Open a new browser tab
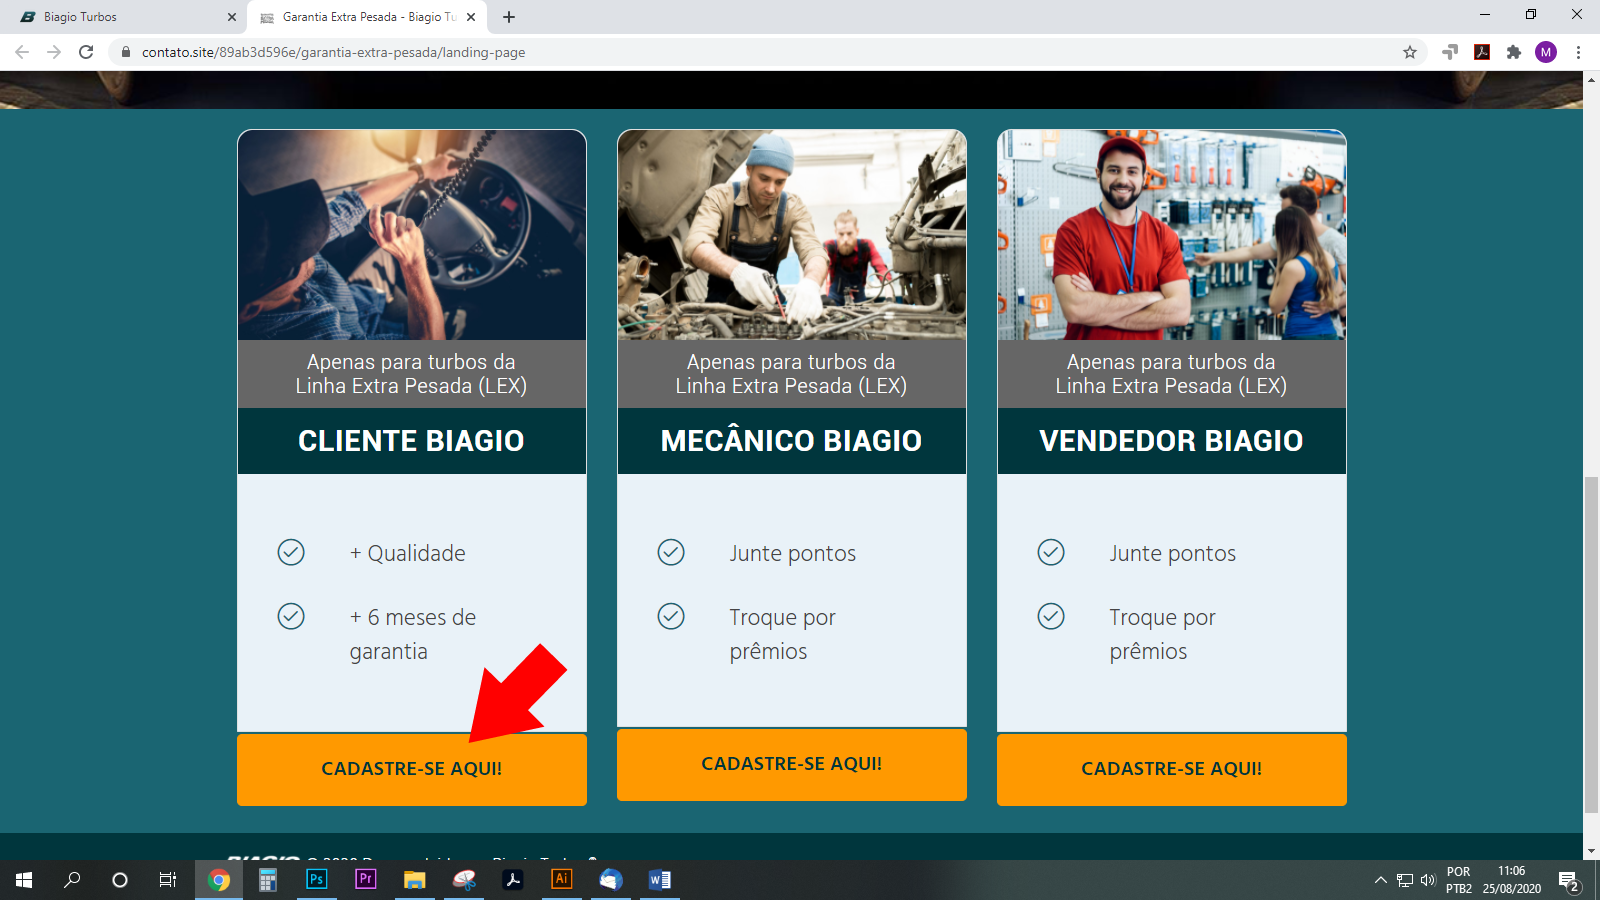 (x=509, y=17)
